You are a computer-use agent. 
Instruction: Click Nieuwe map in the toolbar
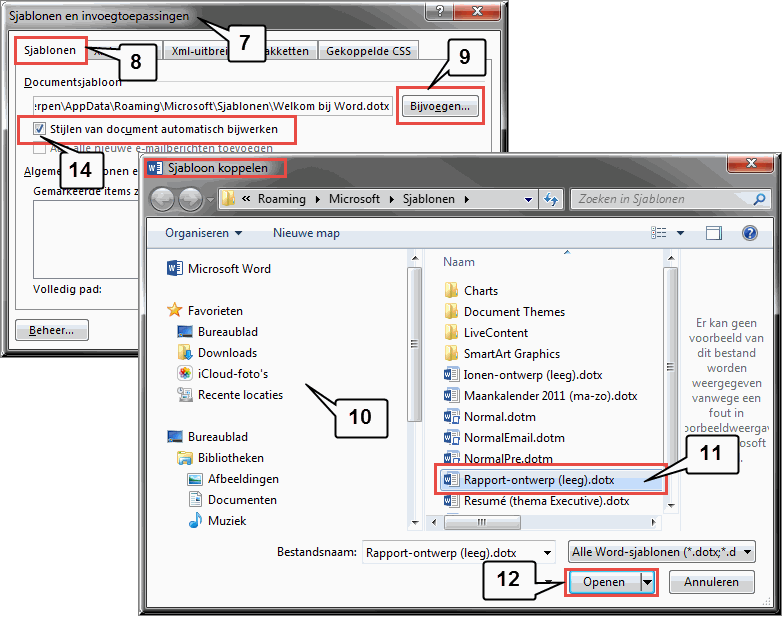click(306, 233)
